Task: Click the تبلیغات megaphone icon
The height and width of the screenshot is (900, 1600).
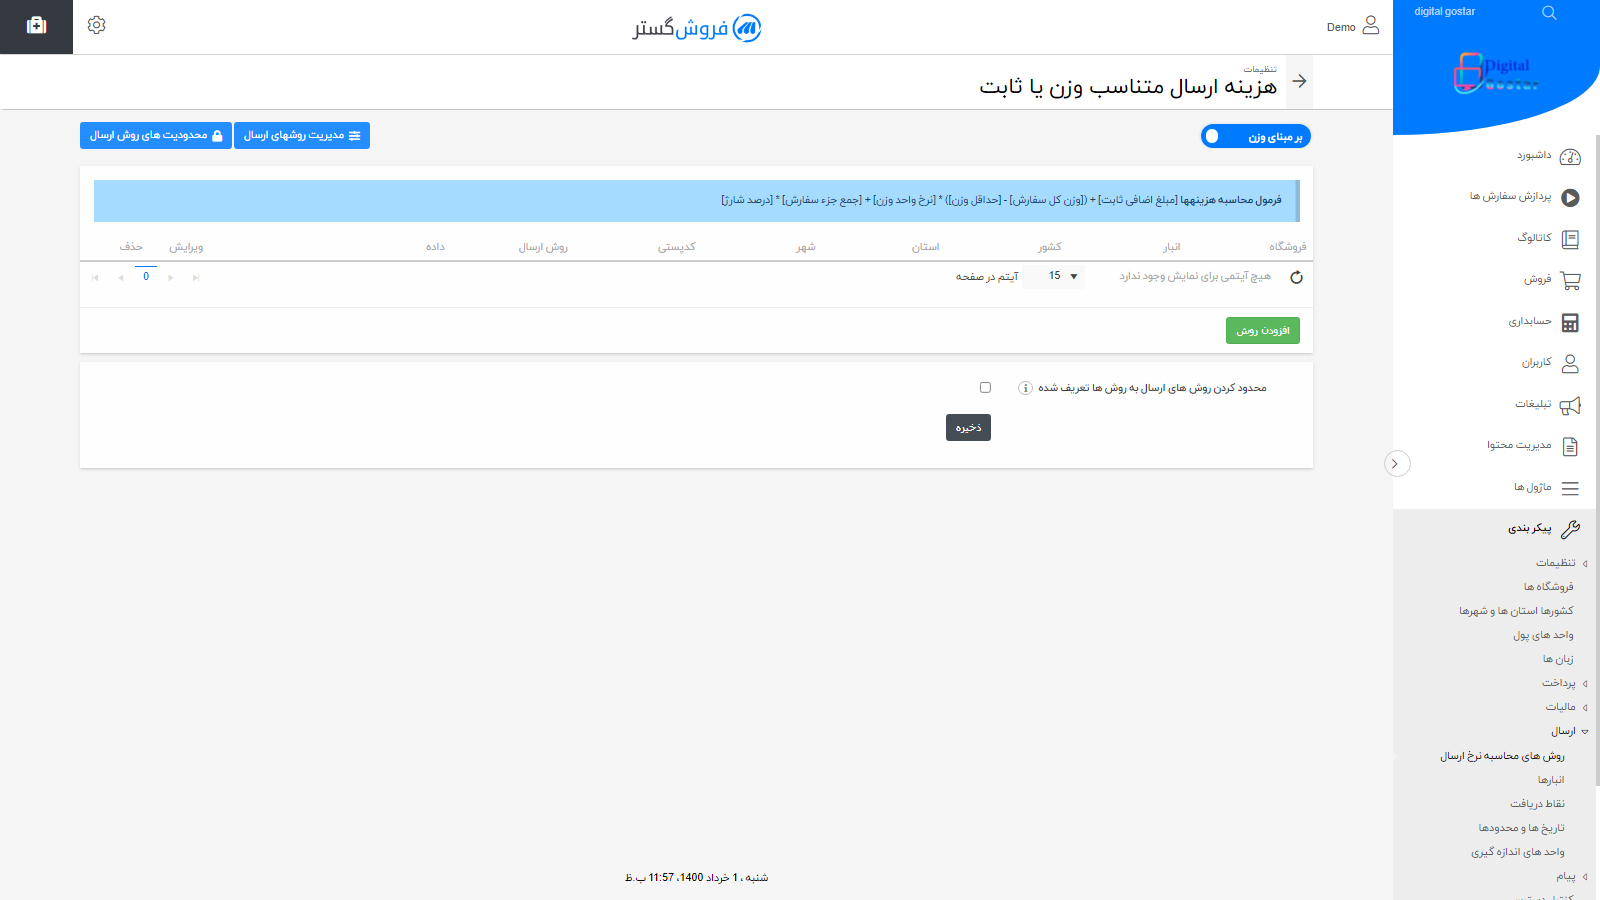Action: point(1571,405)
